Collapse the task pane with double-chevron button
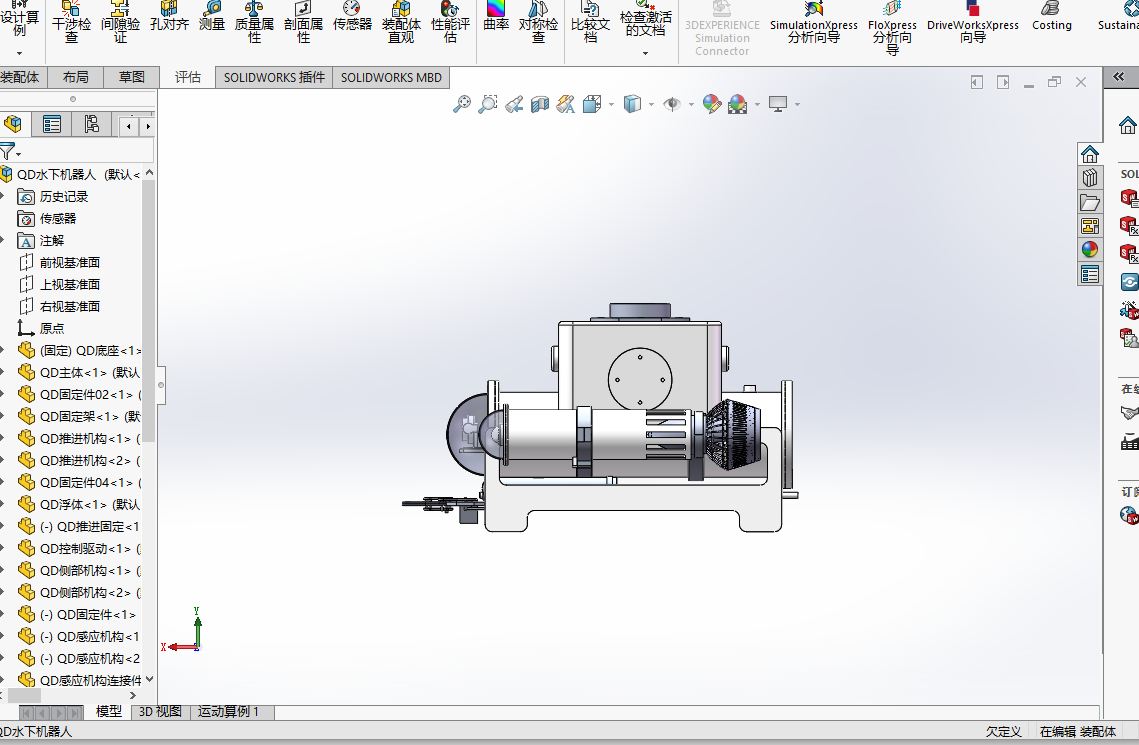 coord(1119,77)
